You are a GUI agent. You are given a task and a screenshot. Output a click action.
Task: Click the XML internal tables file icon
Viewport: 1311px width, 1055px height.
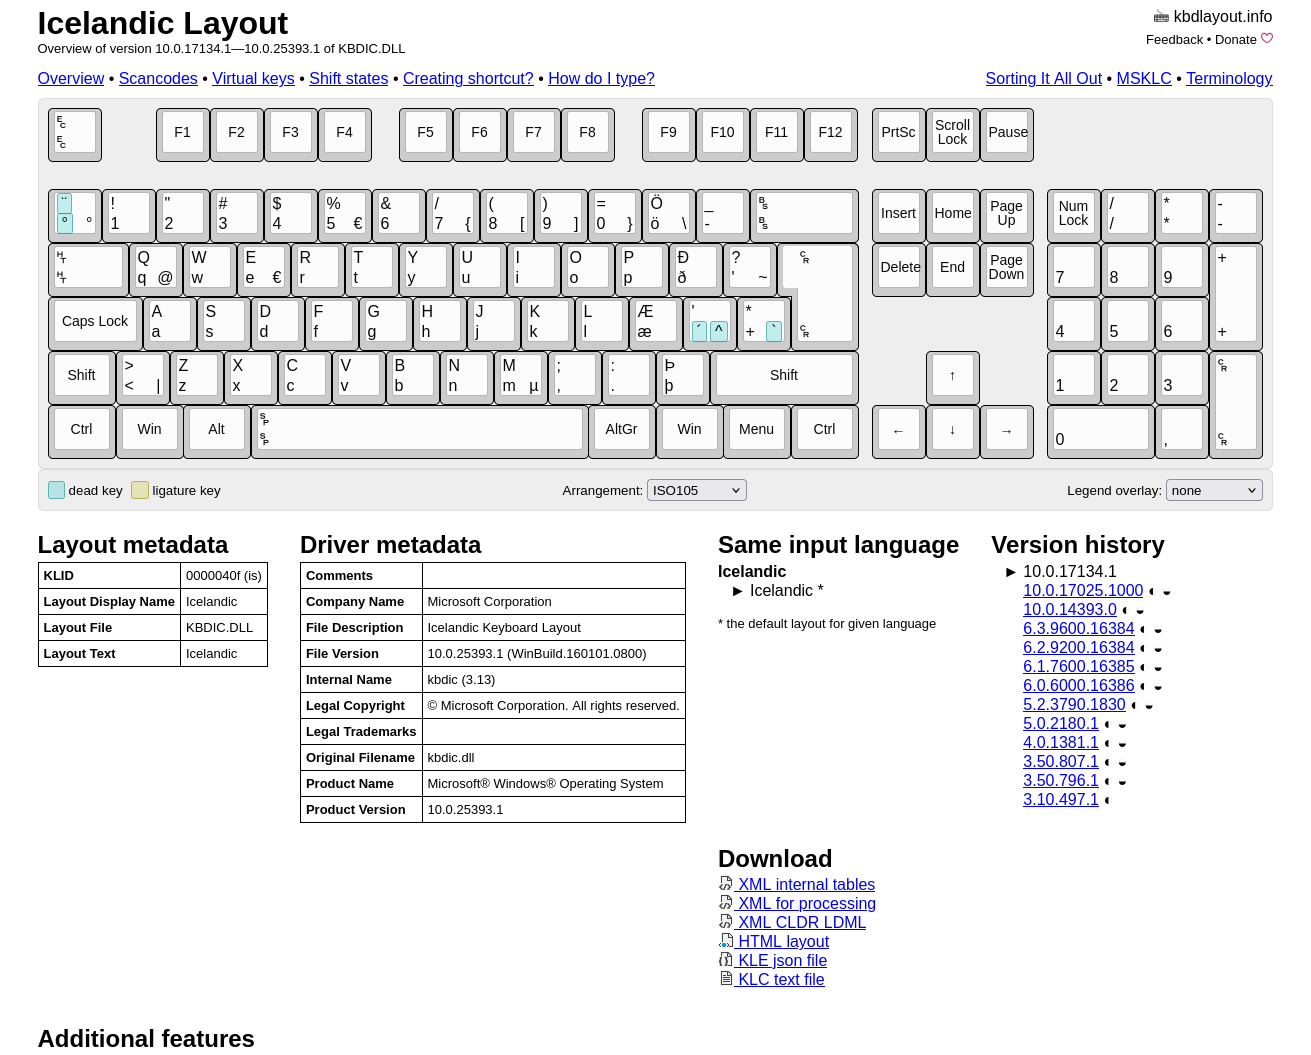tap(726, 884)
